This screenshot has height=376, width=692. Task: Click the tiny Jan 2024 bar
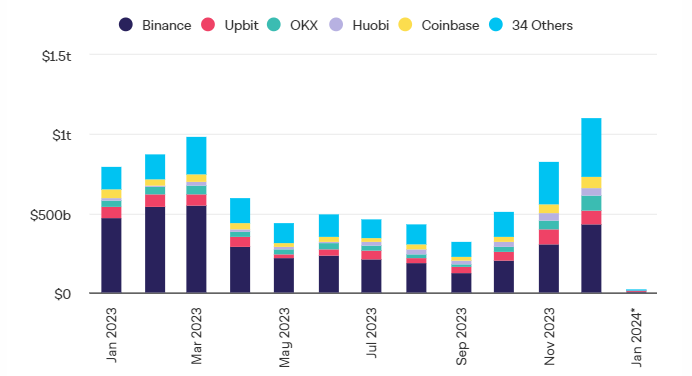pos(636,291)
